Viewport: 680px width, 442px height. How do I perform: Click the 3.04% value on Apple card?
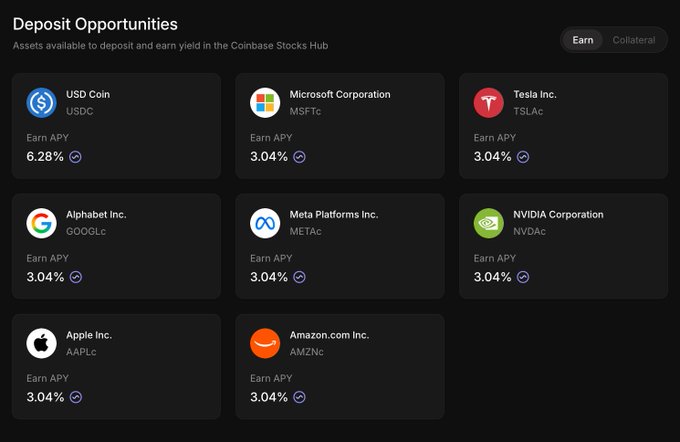pyautogui.click(x=45, y=397)
